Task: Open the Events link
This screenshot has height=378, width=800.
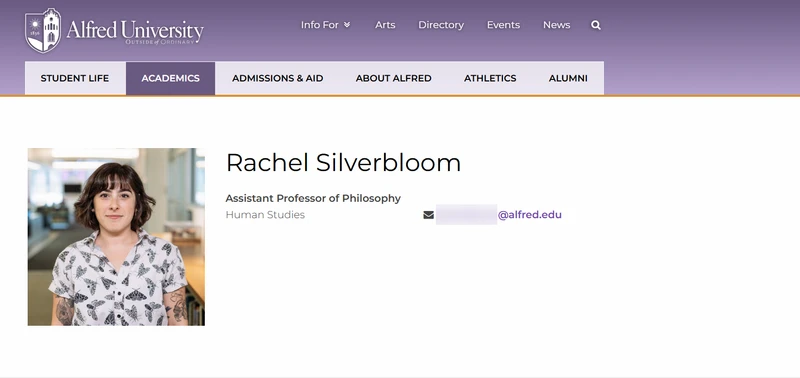Action: [x=503, y=25]
